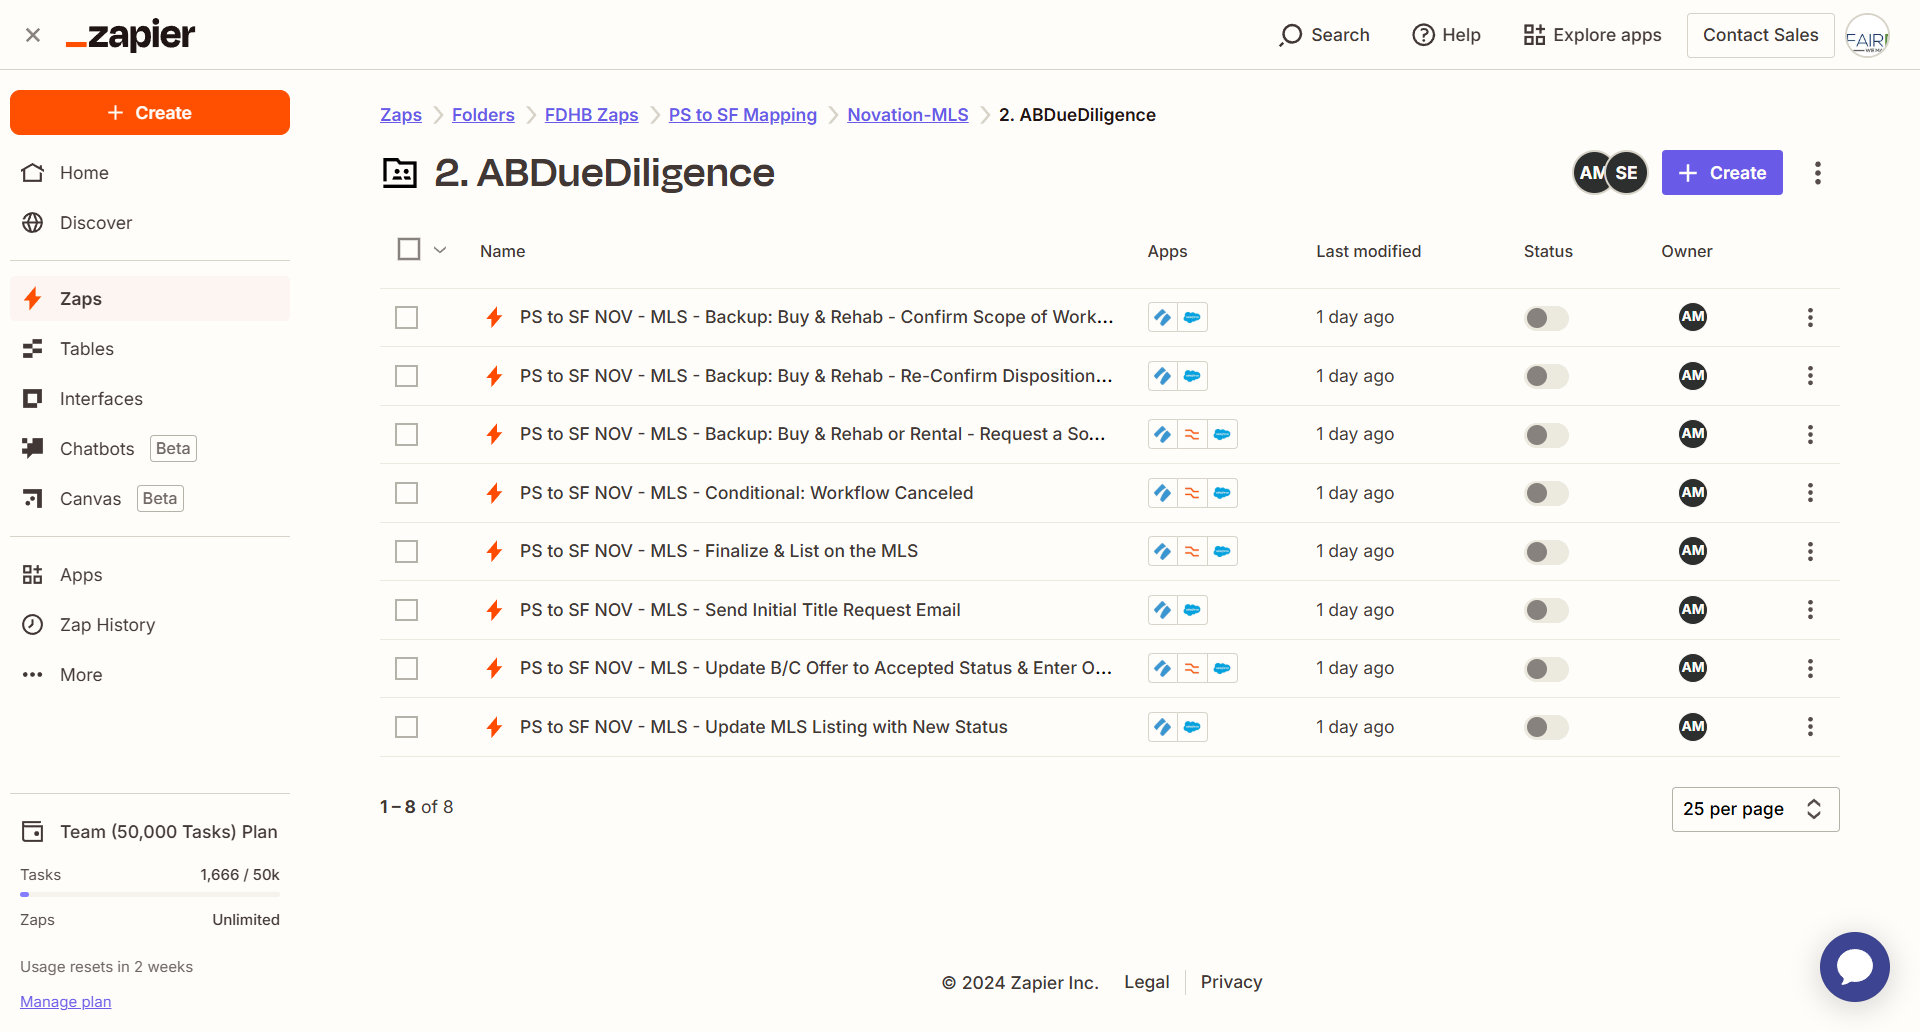
Task: Click the Tasks usage progress bar
Action: [x=150, y=894]
